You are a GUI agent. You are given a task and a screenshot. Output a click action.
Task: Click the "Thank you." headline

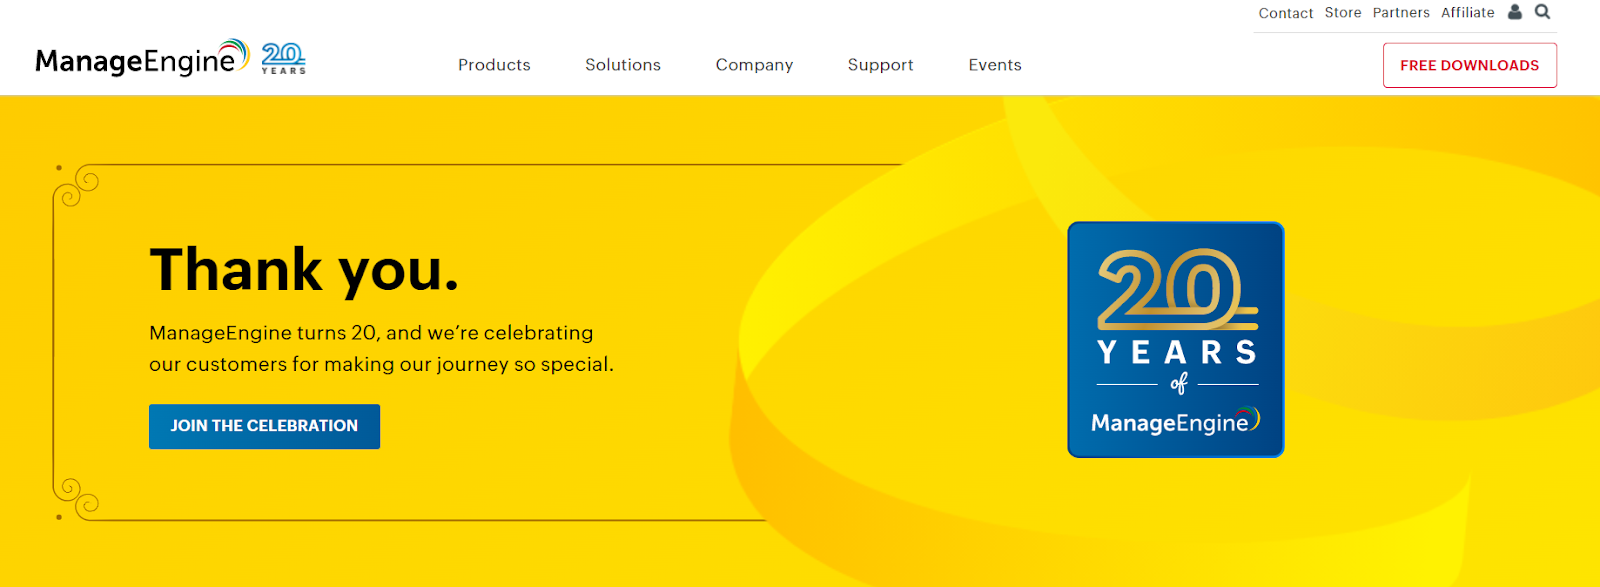[x=304, y=270]
